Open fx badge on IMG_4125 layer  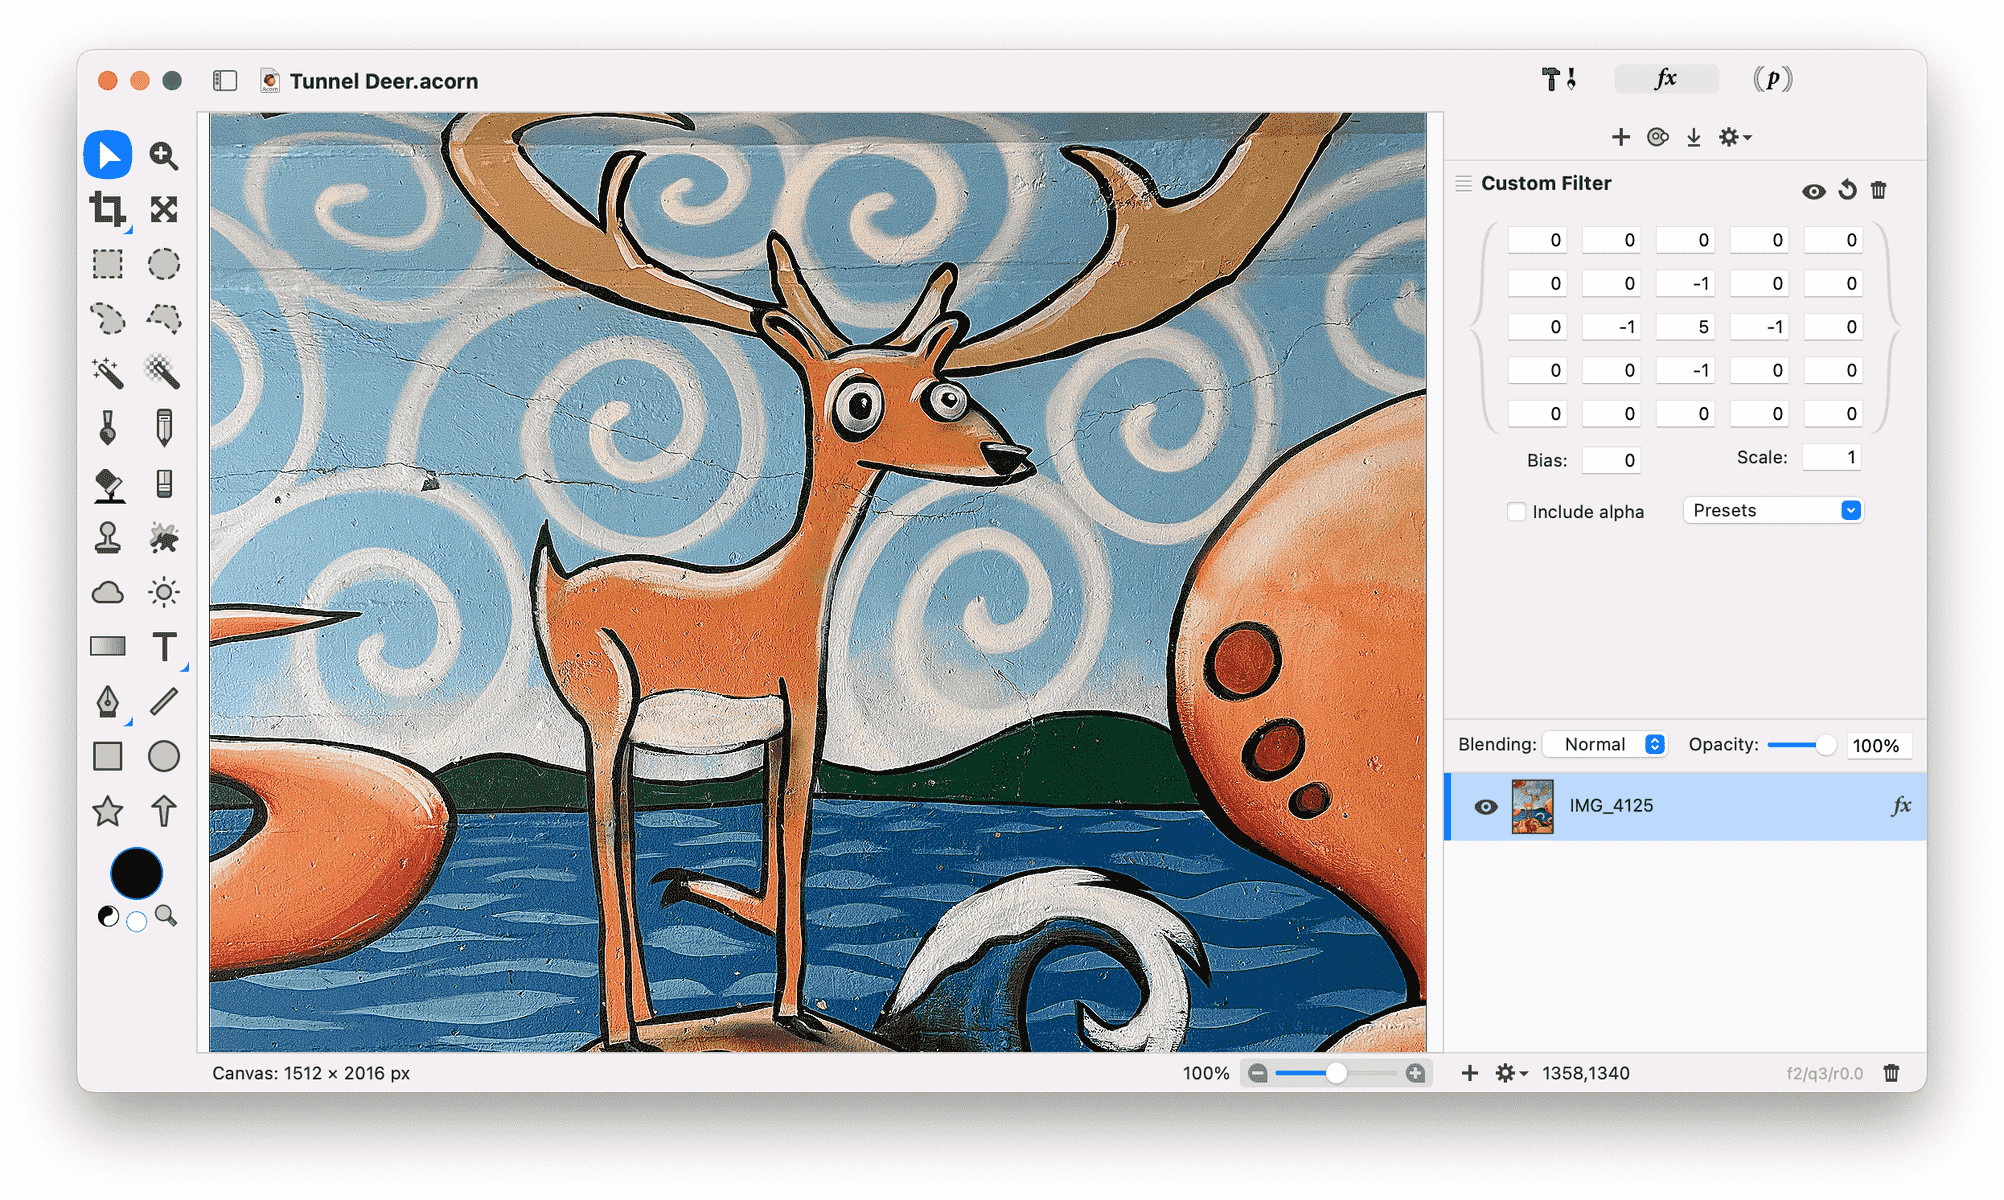(1901, 806)
